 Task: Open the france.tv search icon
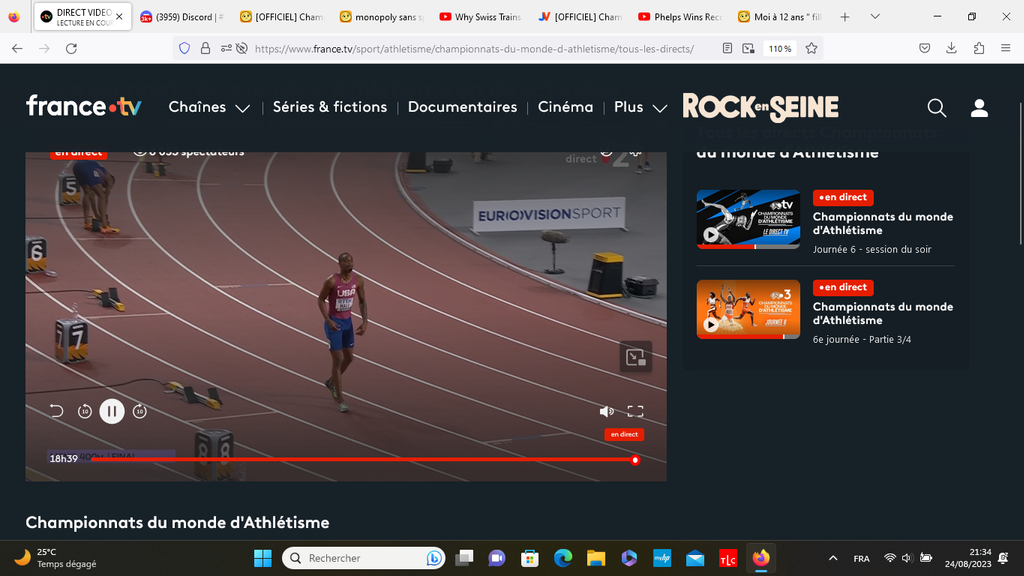click(x=936, y=108)
